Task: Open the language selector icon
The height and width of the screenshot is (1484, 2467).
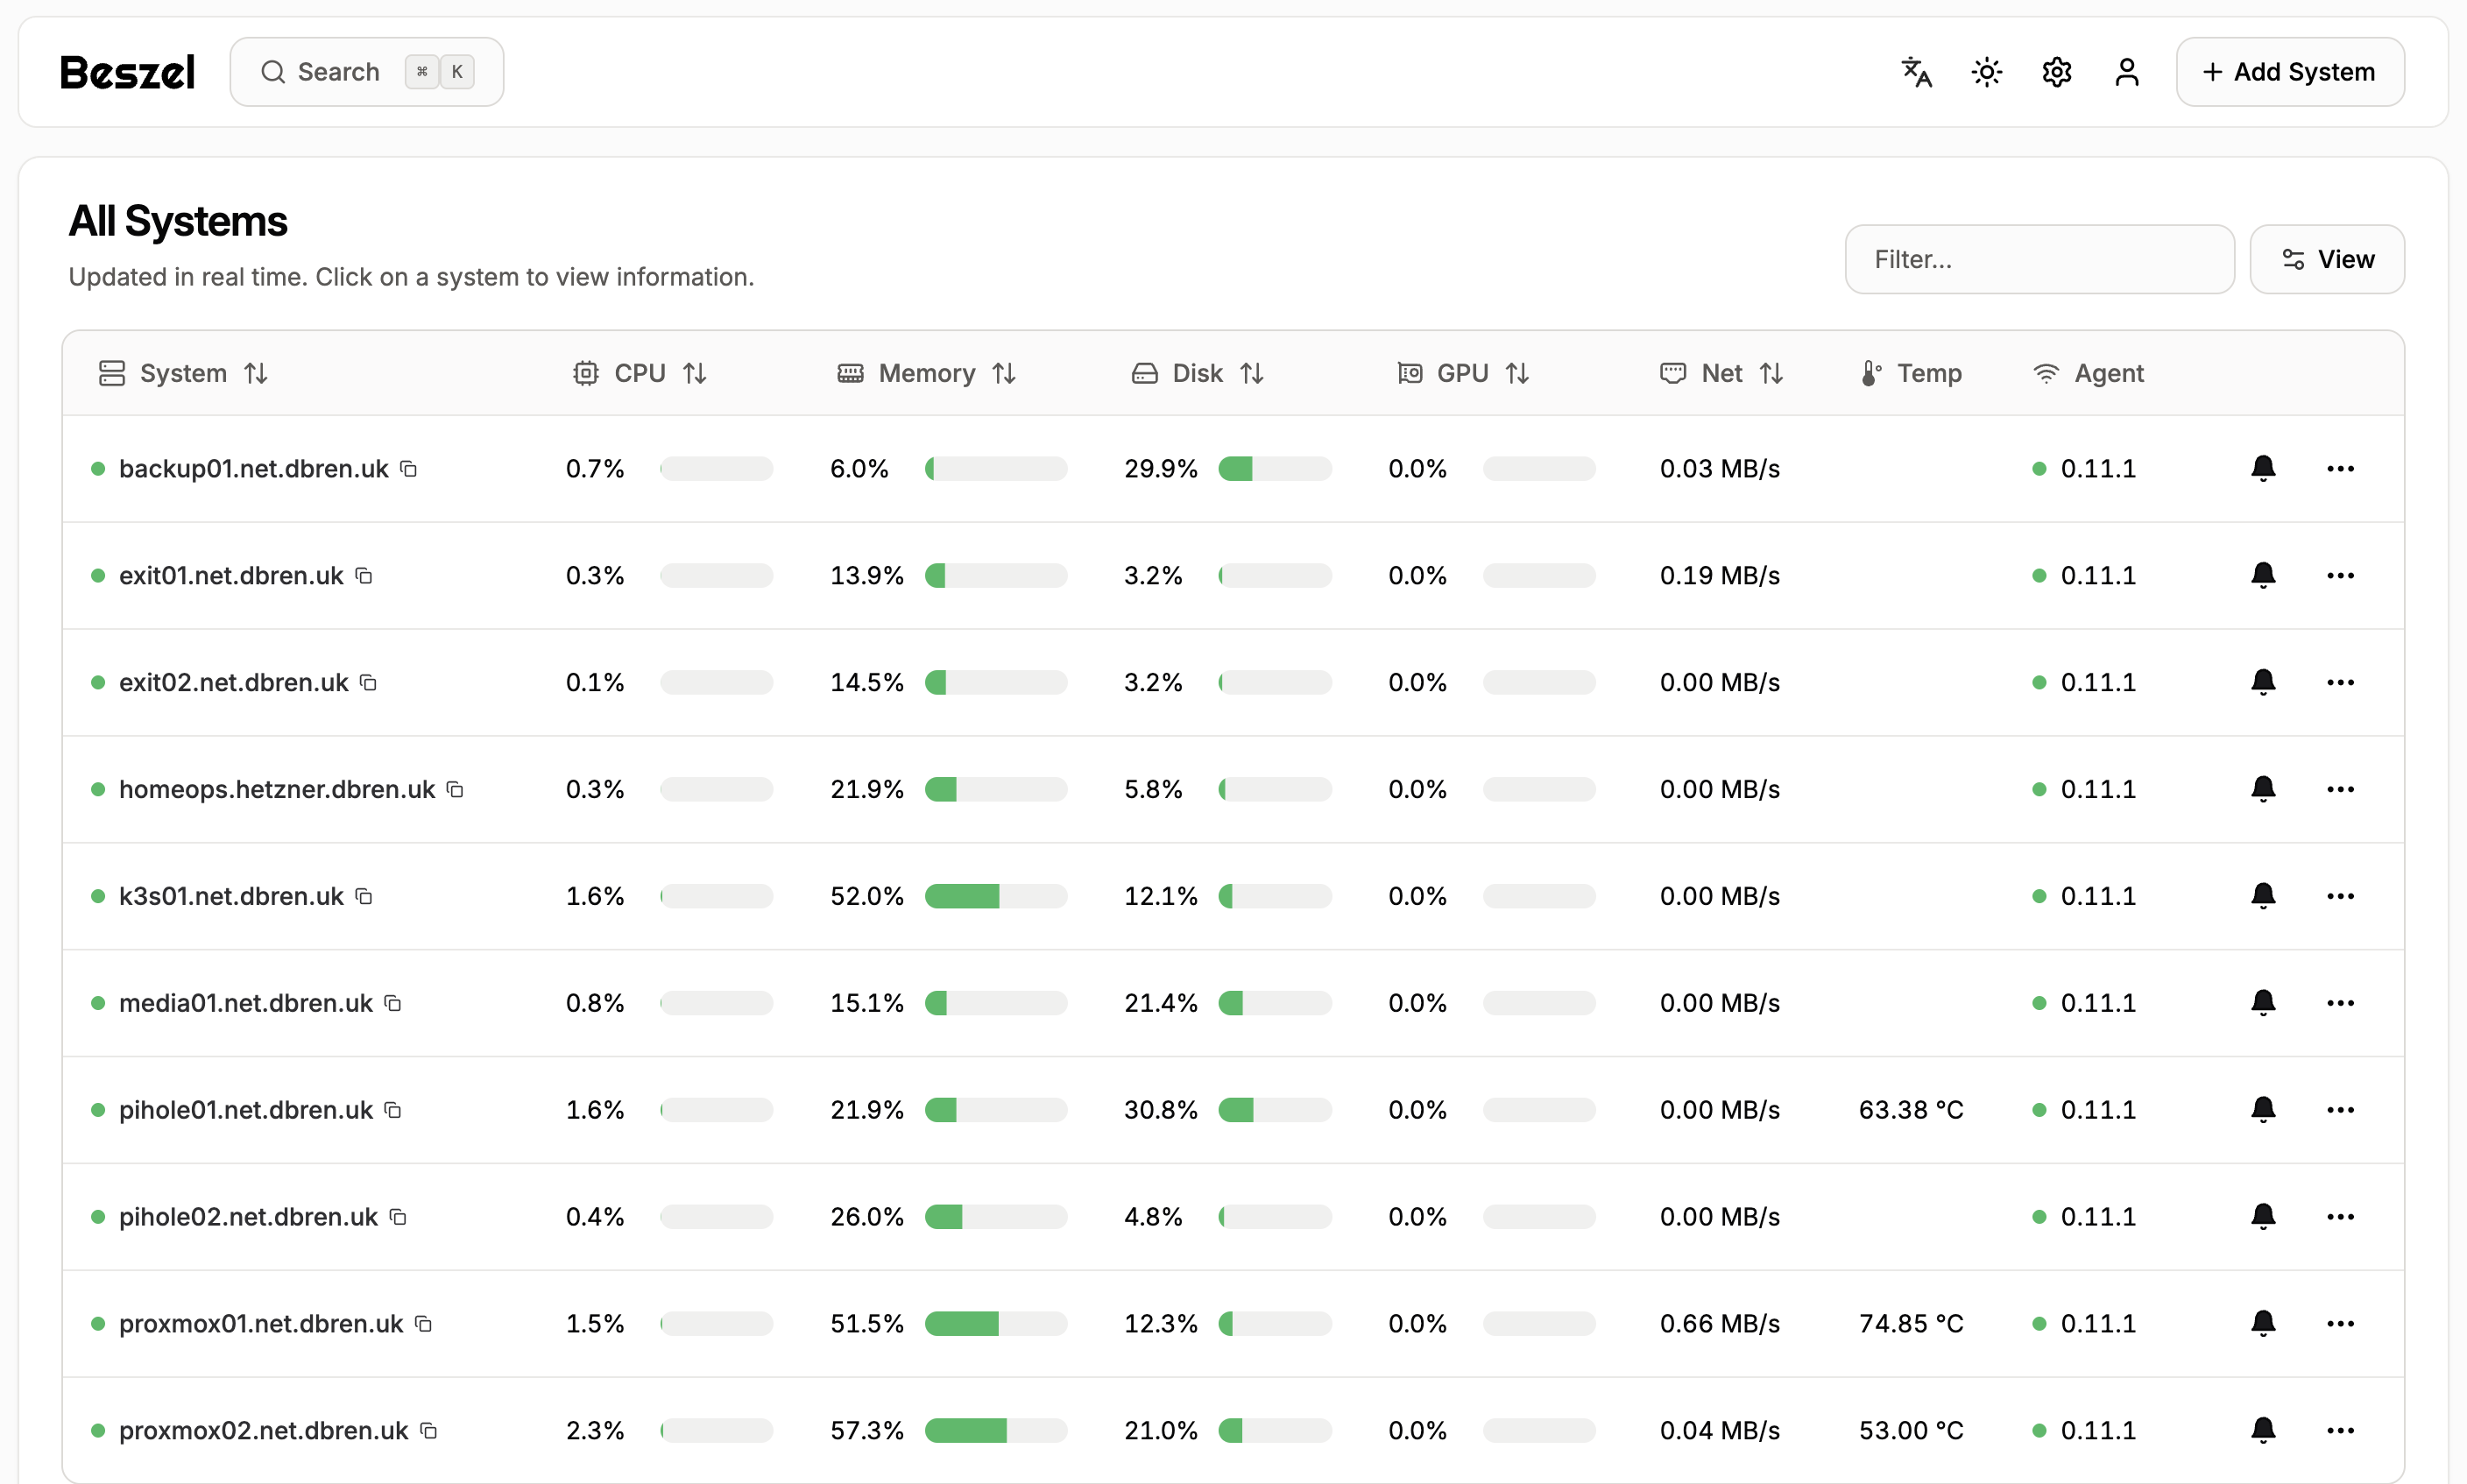Action: [1916, 72]
